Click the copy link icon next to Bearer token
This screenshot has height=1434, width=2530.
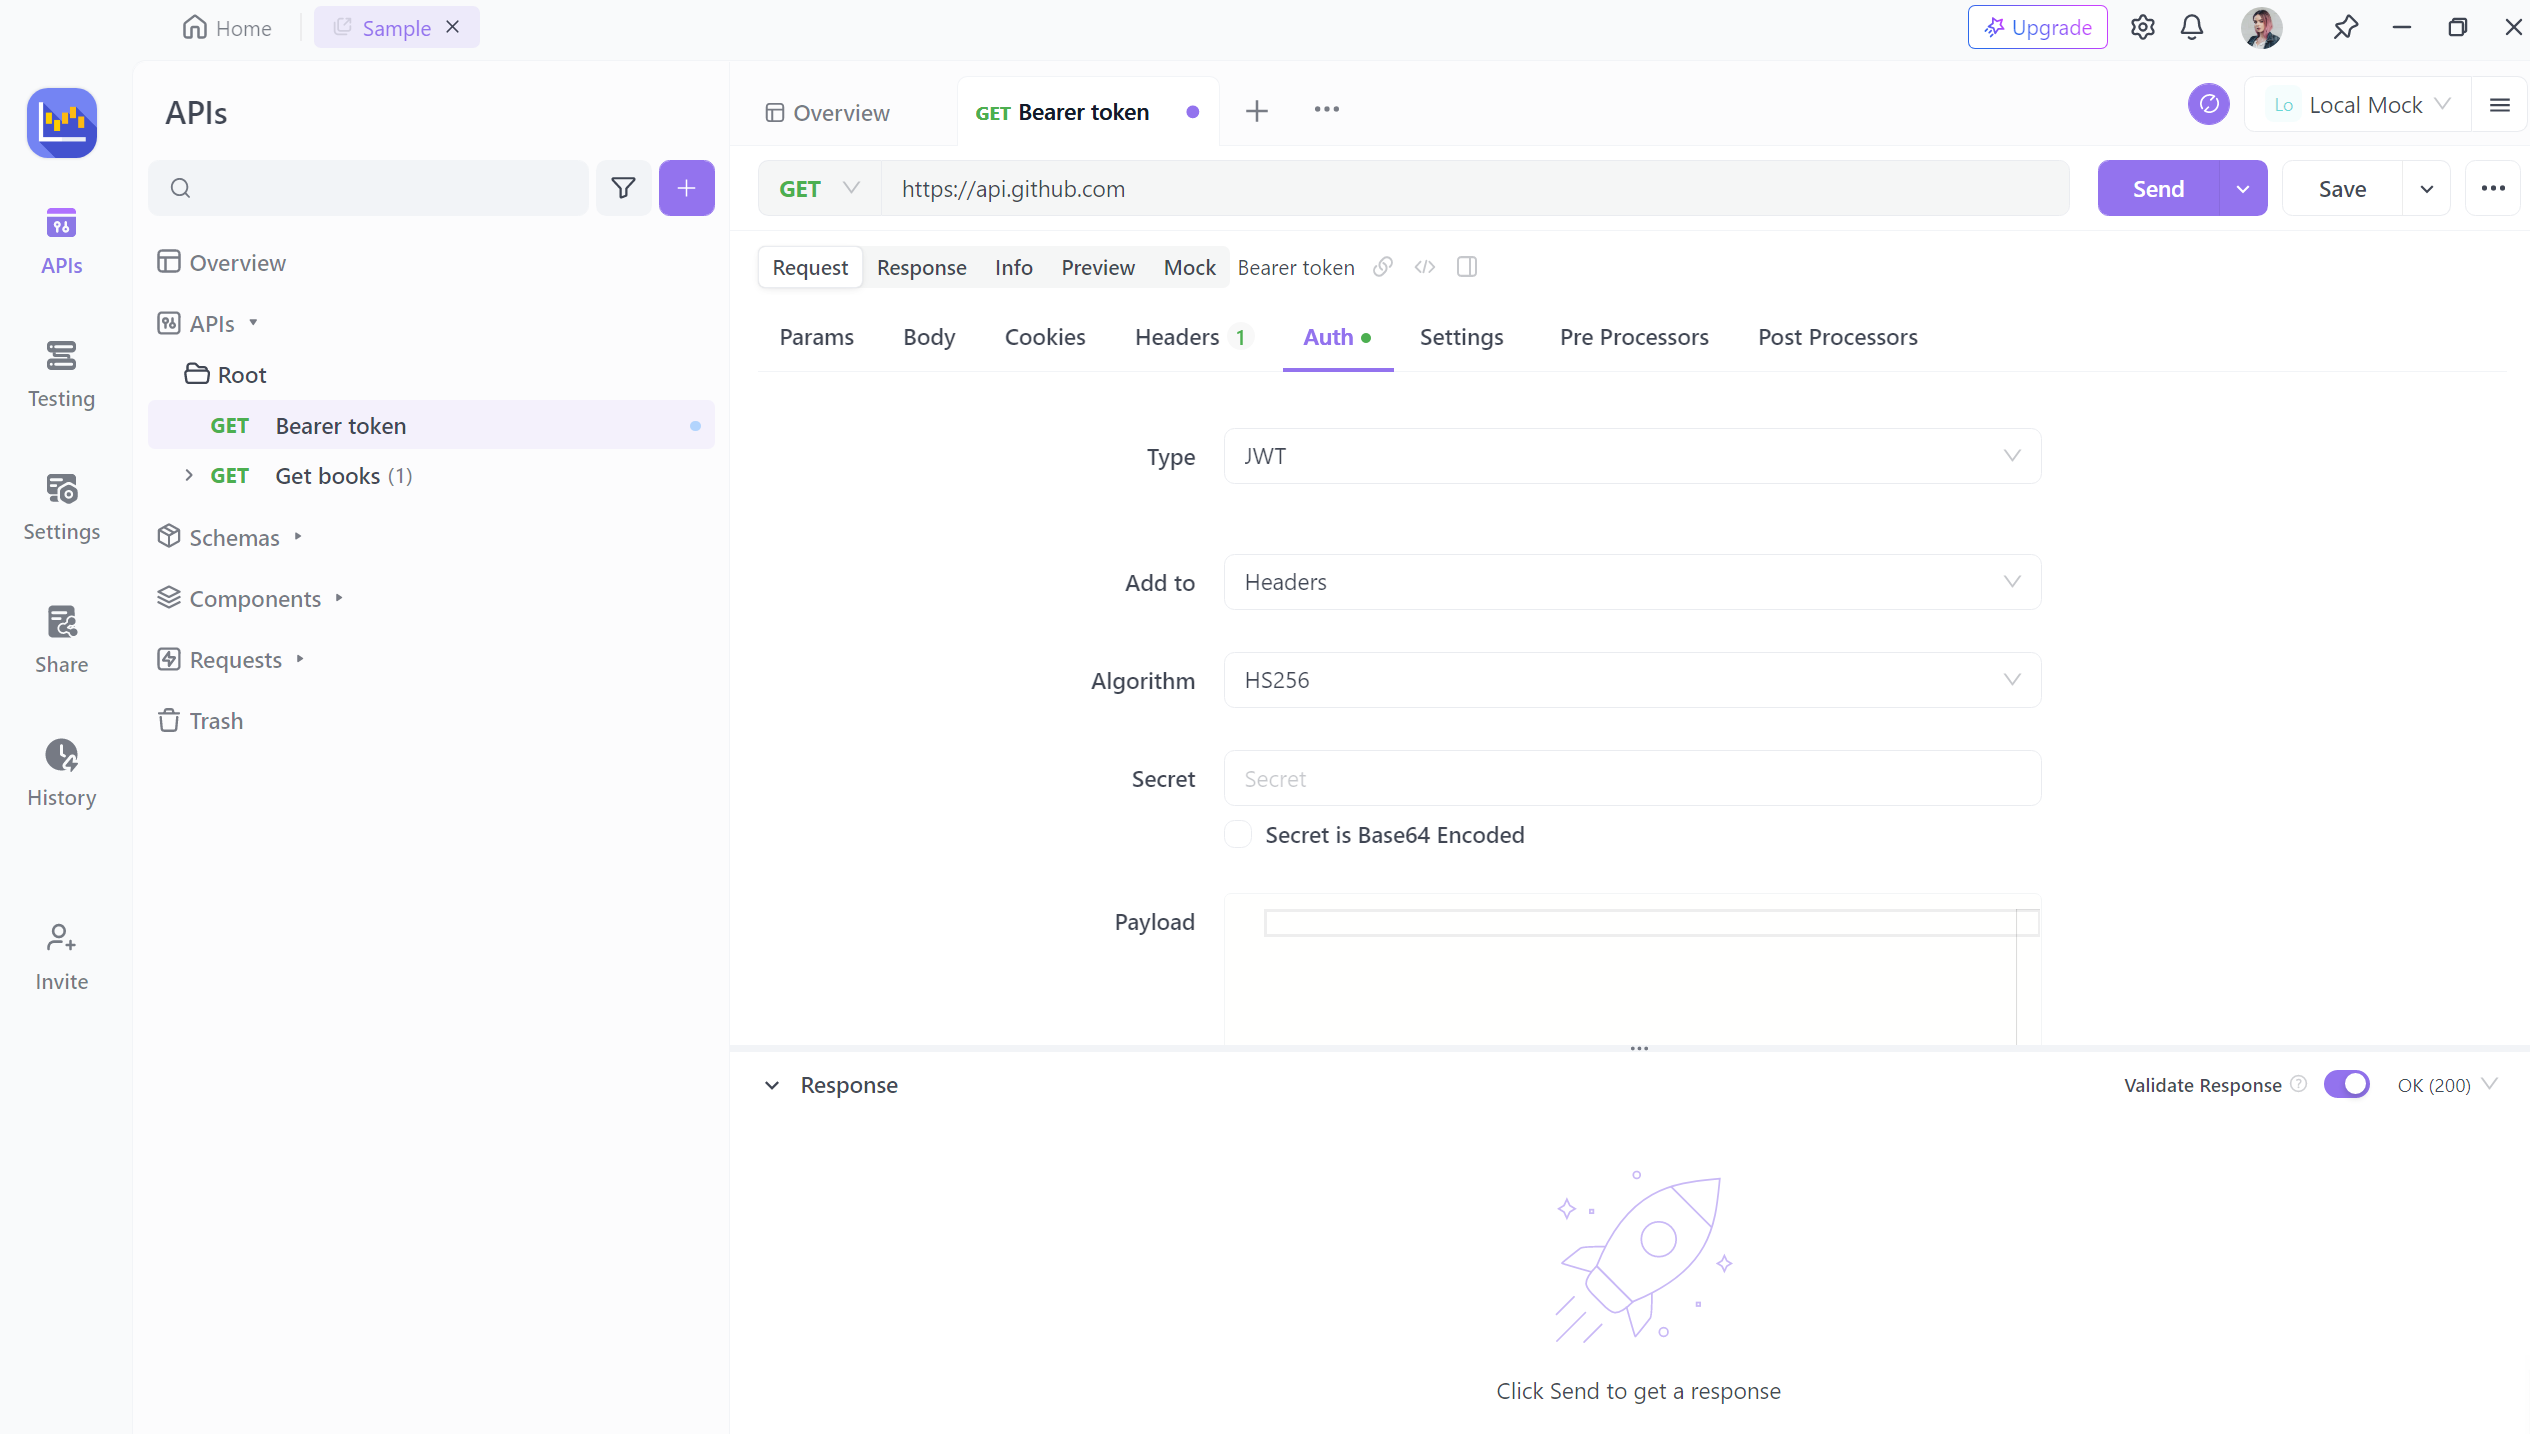tap(1383, 267)
